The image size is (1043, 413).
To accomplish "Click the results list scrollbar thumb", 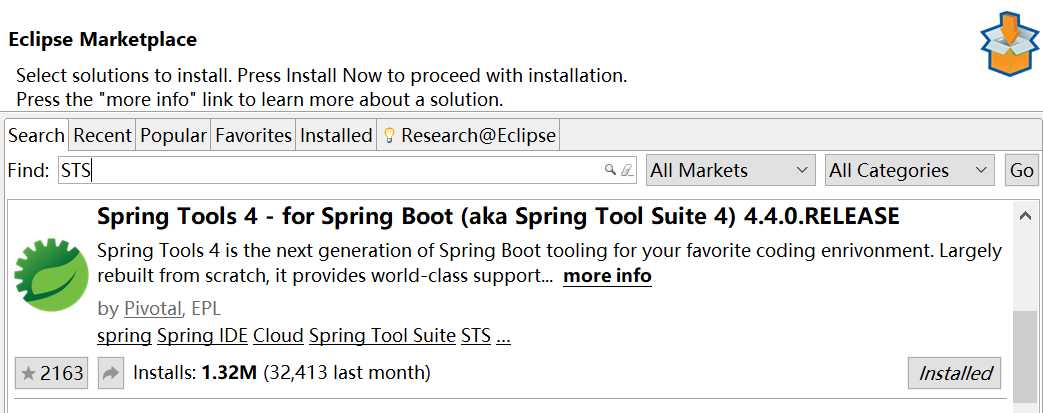I will click(x=1025, y=358).
